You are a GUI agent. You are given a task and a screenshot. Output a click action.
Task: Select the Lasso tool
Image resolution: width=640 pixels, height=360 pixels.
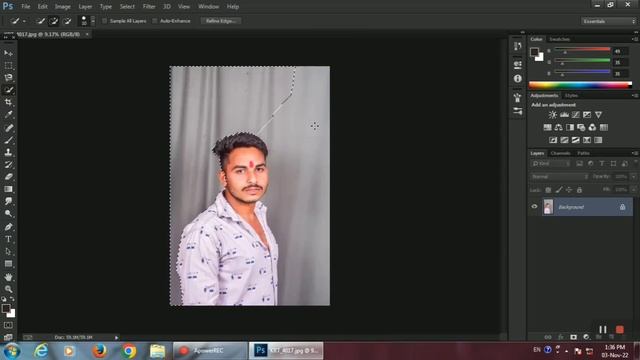click(8, 78)
